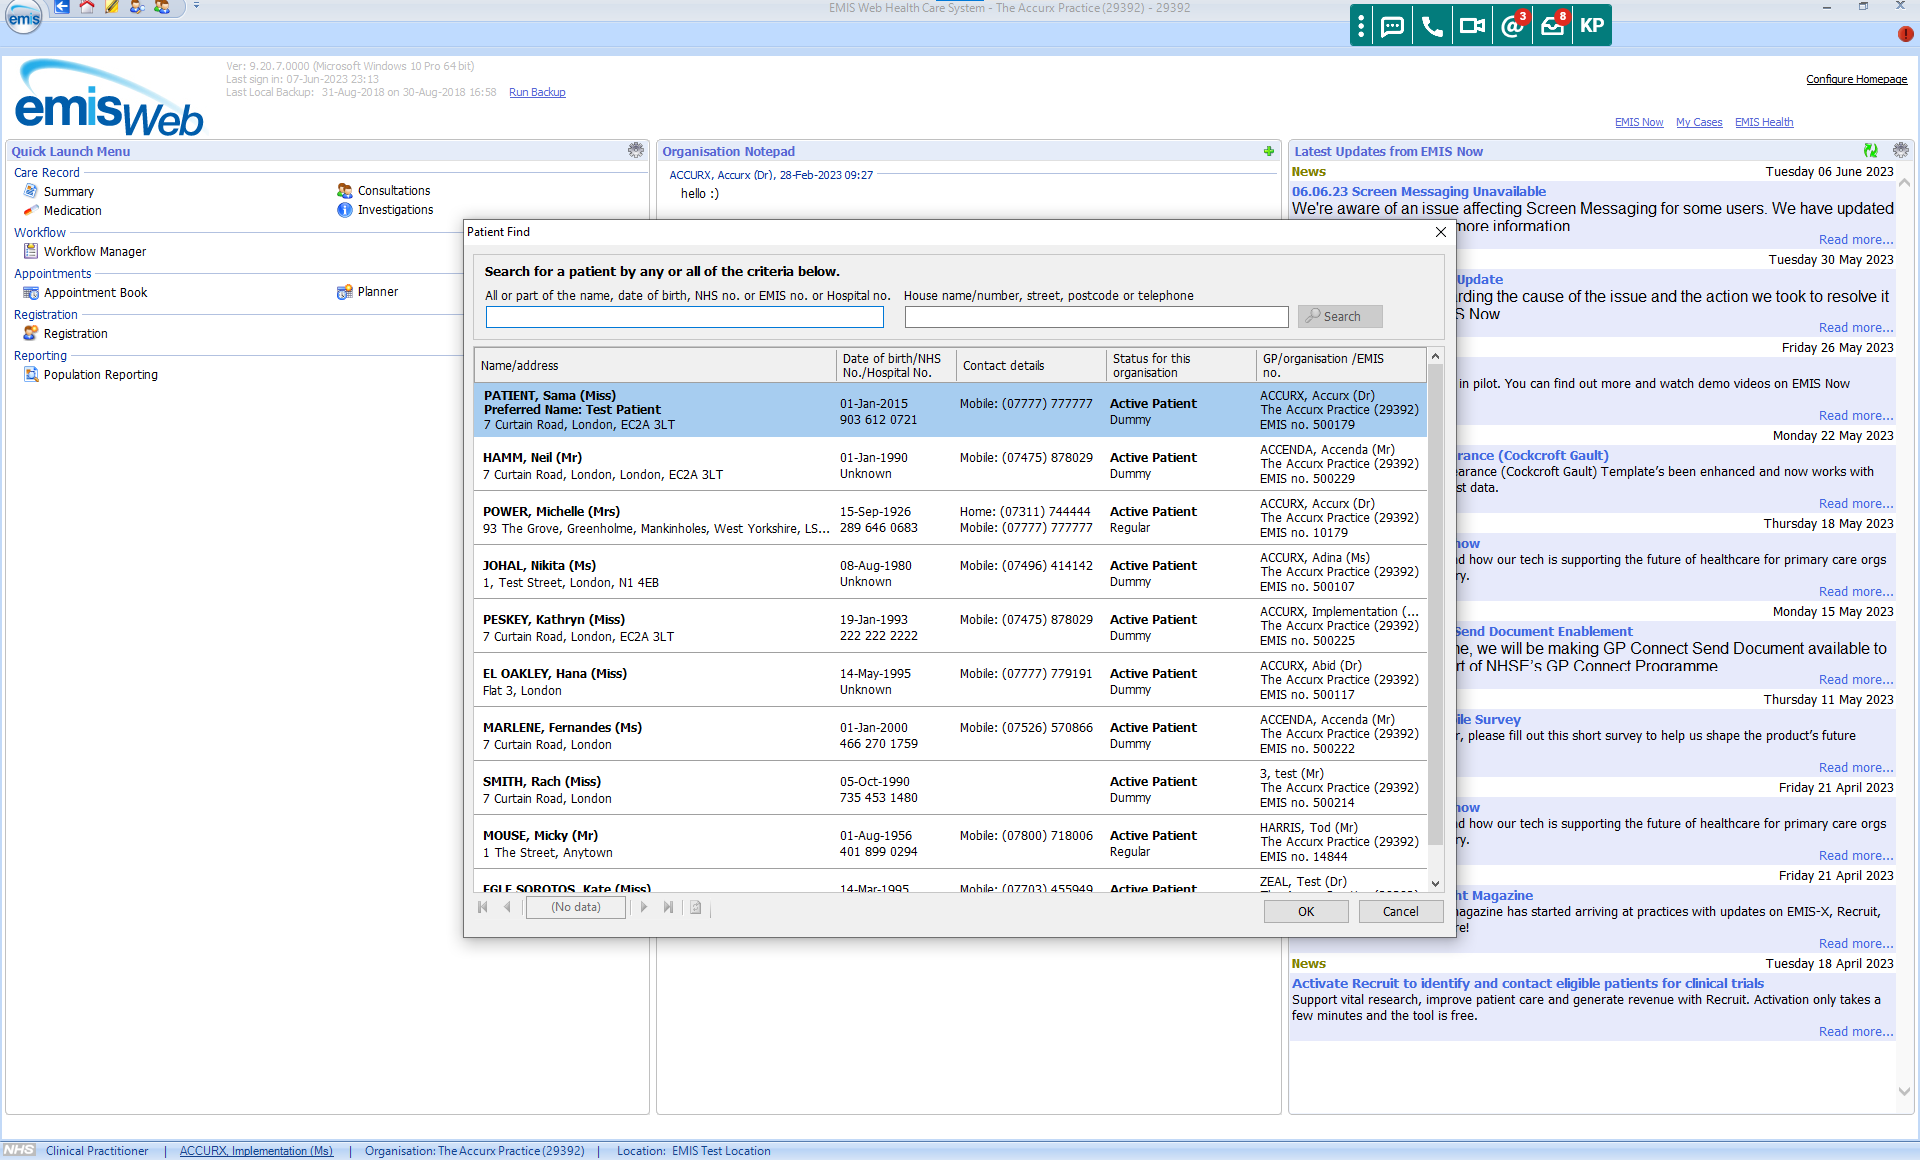Click the Status for this organisation column header
This screenshot has height=1160, width=1920.
click(1181, 365)
